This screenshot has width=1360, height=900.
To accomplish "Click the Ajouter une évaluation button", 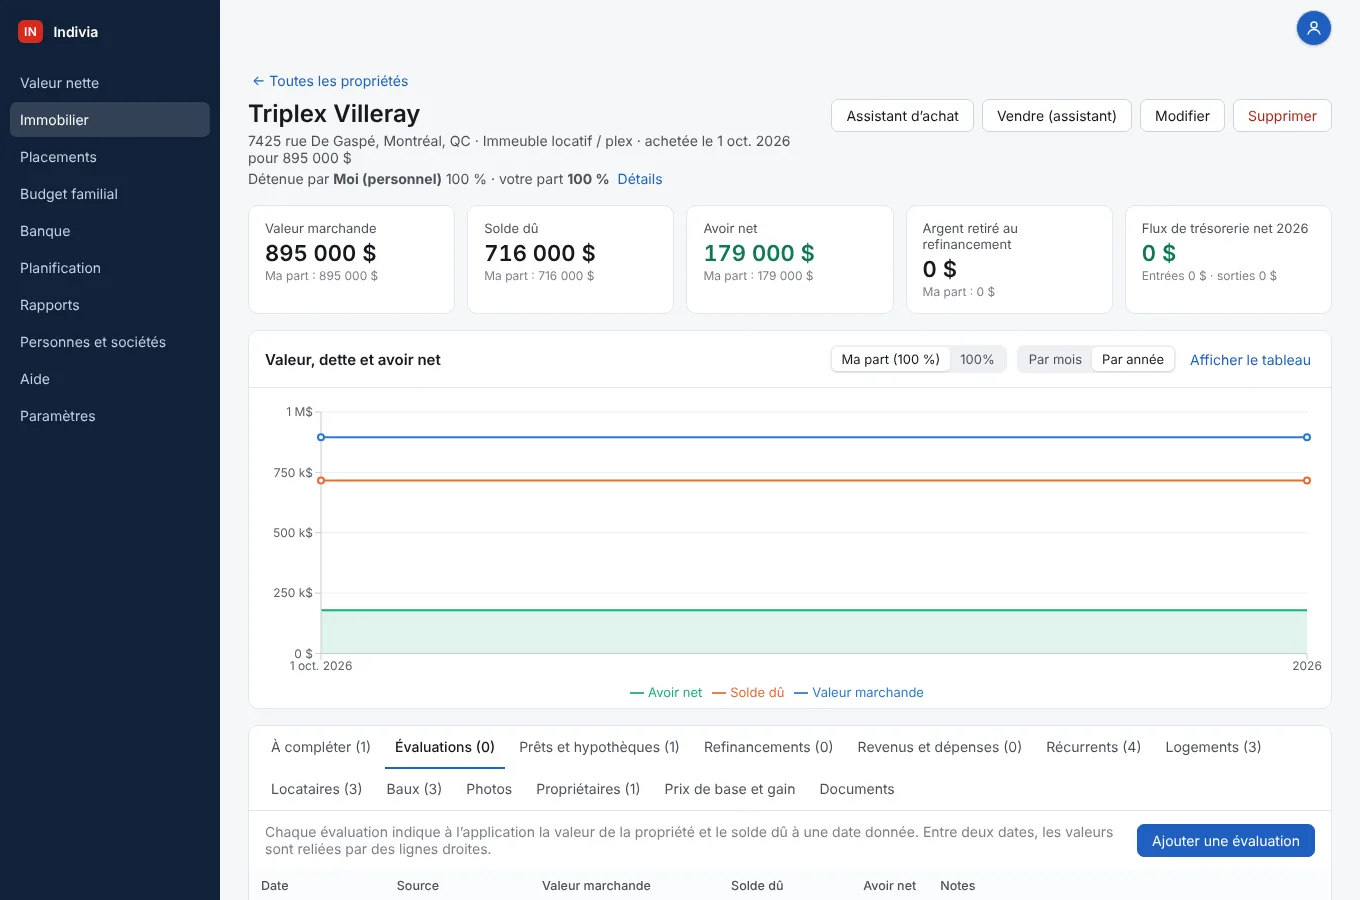I will 1225,841.
